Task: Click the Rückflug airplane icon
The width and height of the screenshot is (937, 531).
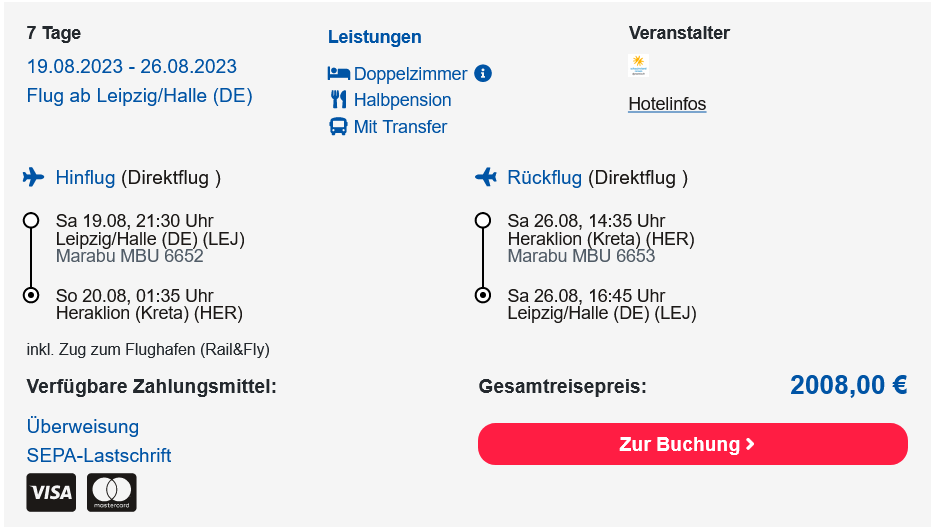Action: pyautogui.click(x=486, y=177)
